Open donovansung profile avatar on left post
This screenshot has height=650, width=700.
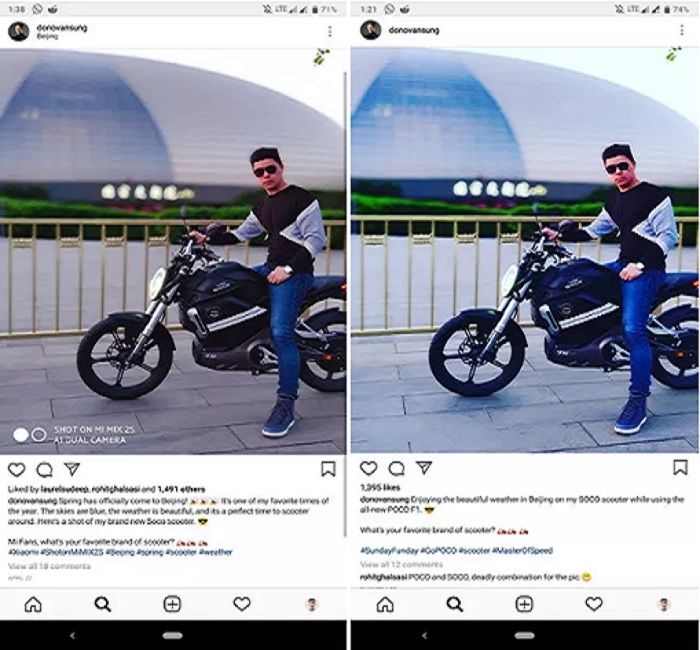(x=19, y=31)
